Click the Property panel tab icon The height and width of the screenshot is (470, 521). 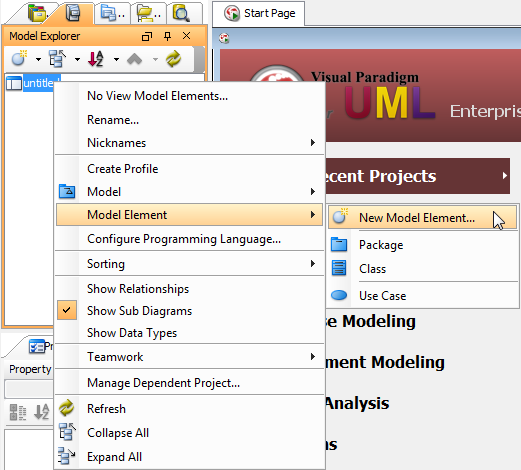click(x=37, y=347)
